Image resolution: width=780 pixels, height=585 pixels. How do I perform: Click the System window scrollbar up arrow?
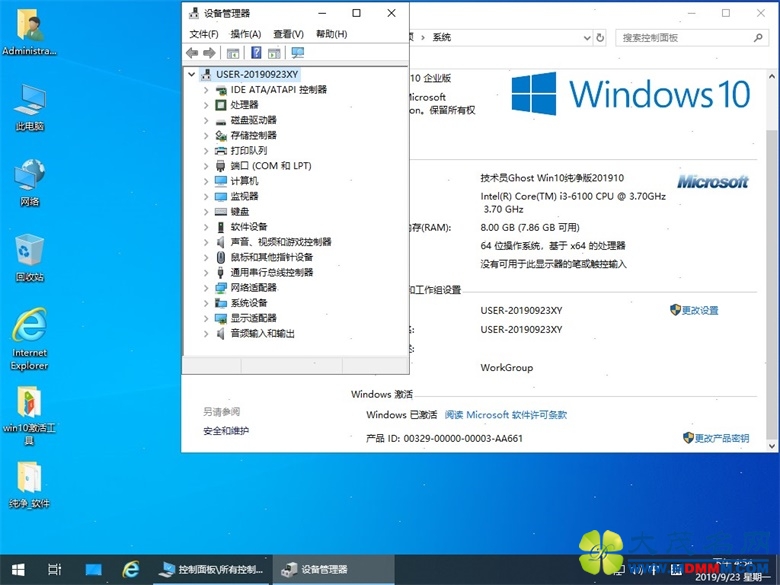[772, 77]
